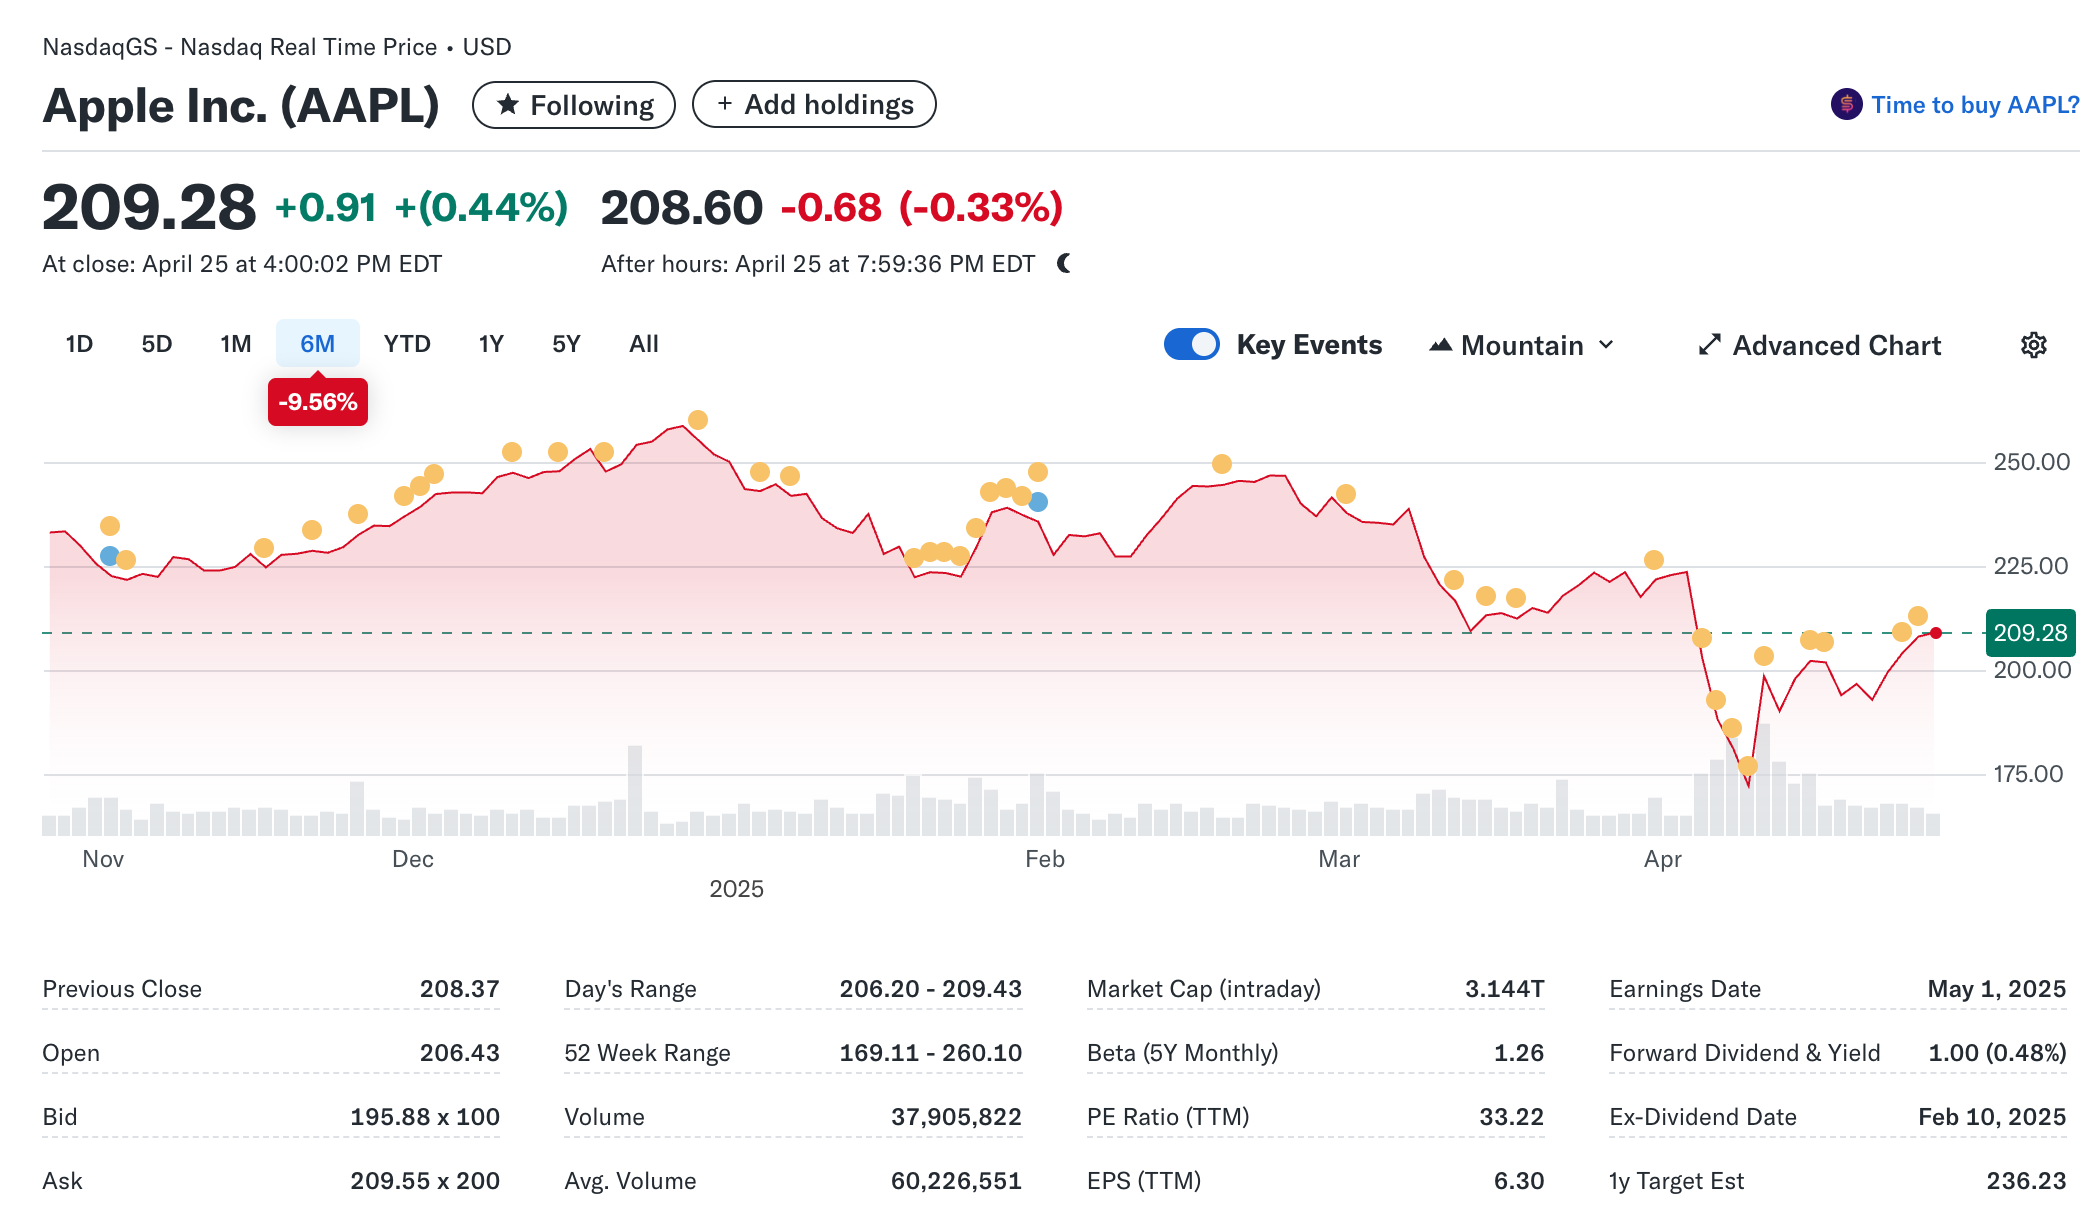2094x1226 pixels.
Task: Toggle the Key Events switch off
Action: (x=1191, y=344)
